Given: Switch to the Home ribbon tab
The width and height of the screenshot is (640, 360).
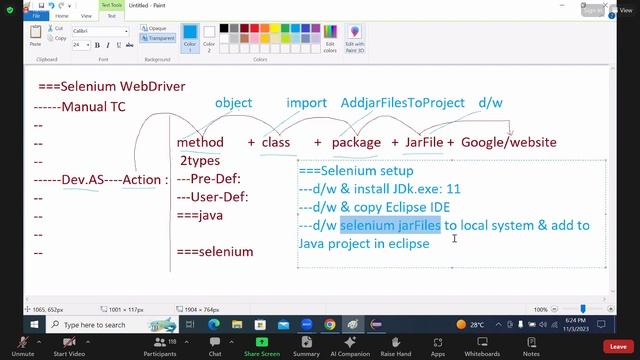Looking at the screenshot, I should tap(62, 16).
